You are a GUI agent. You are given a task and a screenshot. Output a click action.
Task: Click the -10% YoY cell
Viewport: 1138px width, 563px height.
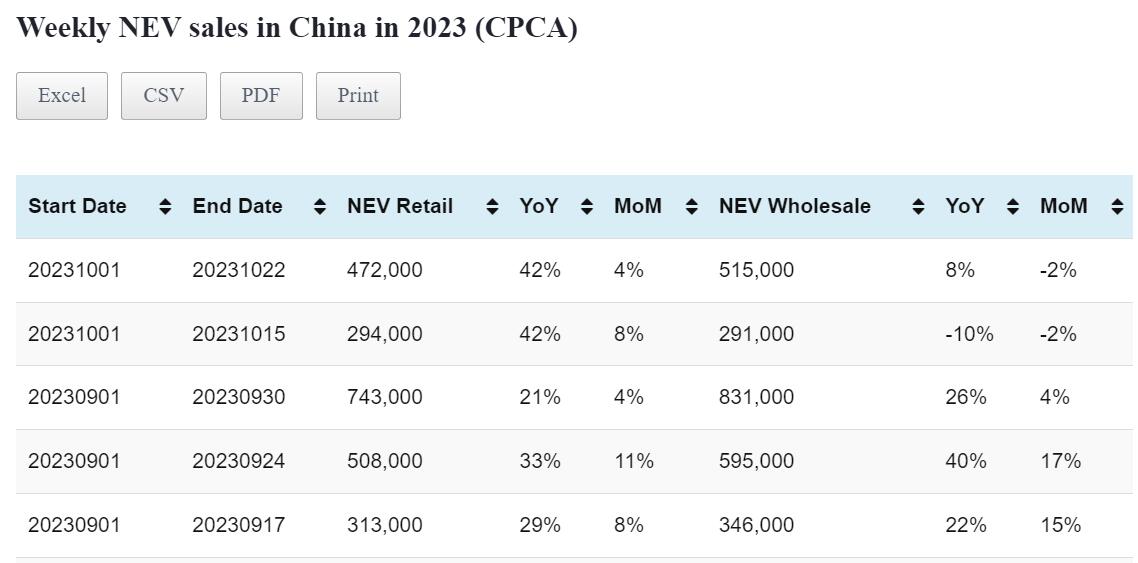point(969,334)
